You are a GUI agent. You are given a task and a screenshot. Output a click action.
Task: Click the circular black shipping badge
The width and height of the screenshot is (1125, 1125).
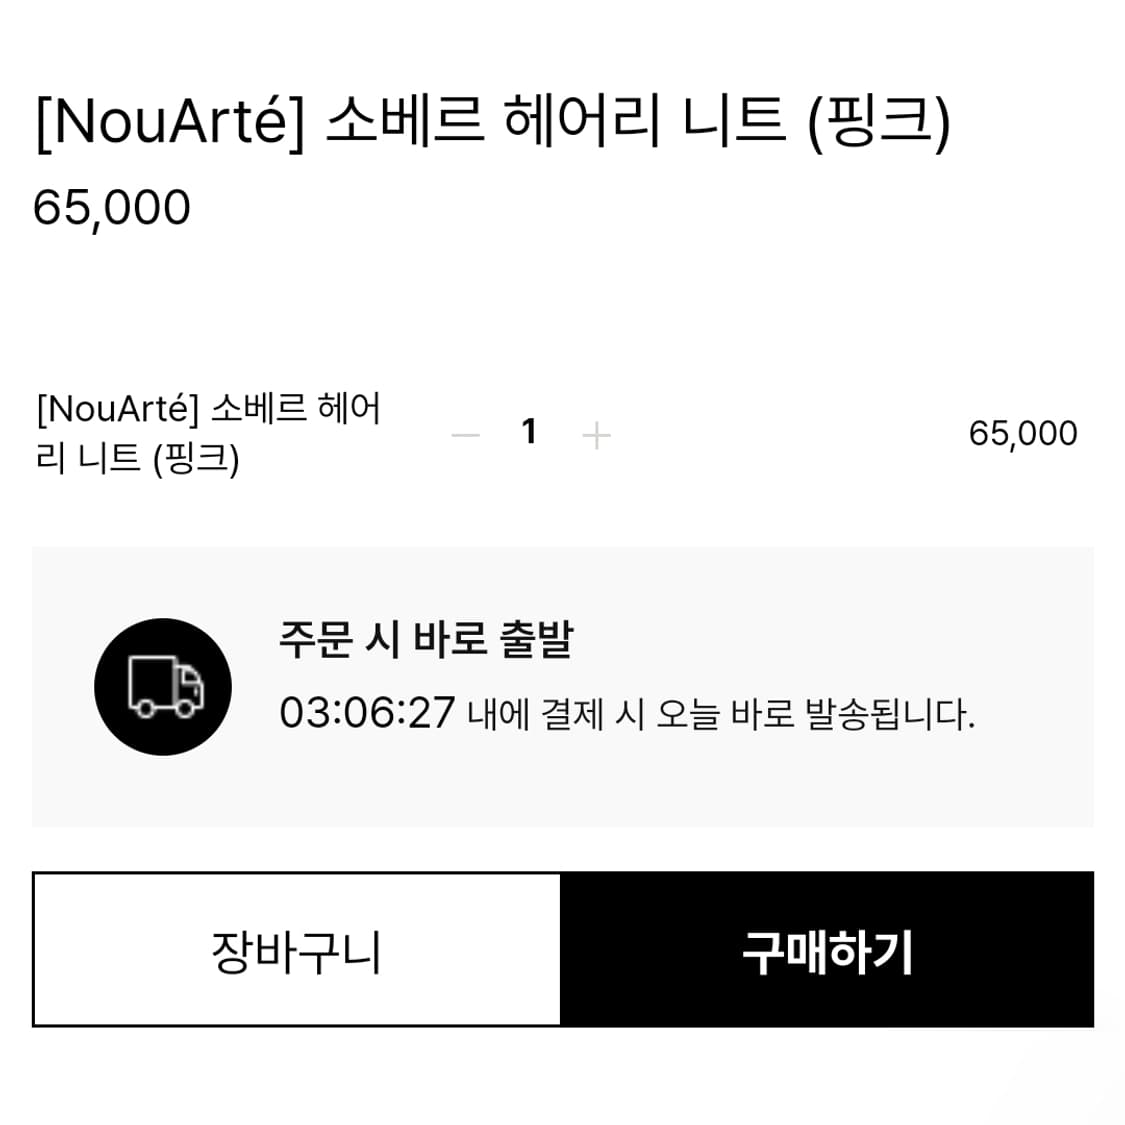(161, 686)
